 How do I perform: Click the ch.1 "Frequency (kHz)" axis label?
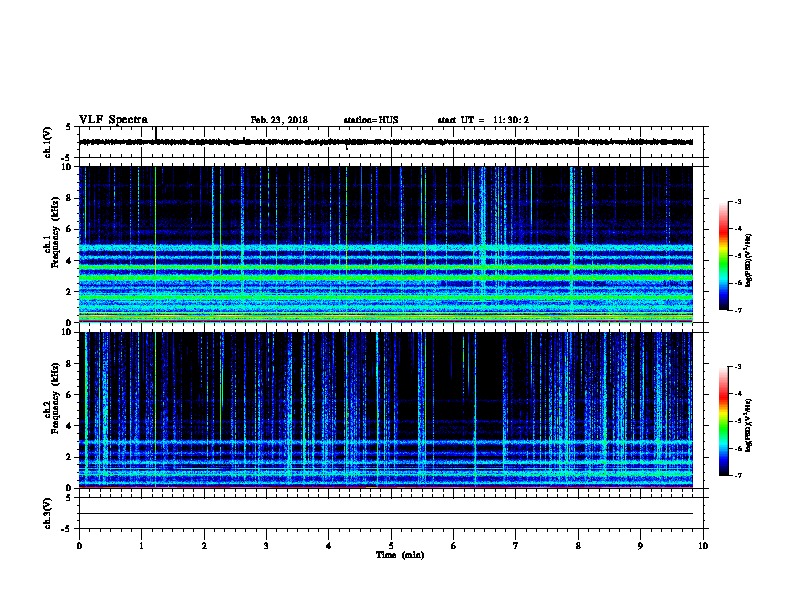[x=54, y=232]
